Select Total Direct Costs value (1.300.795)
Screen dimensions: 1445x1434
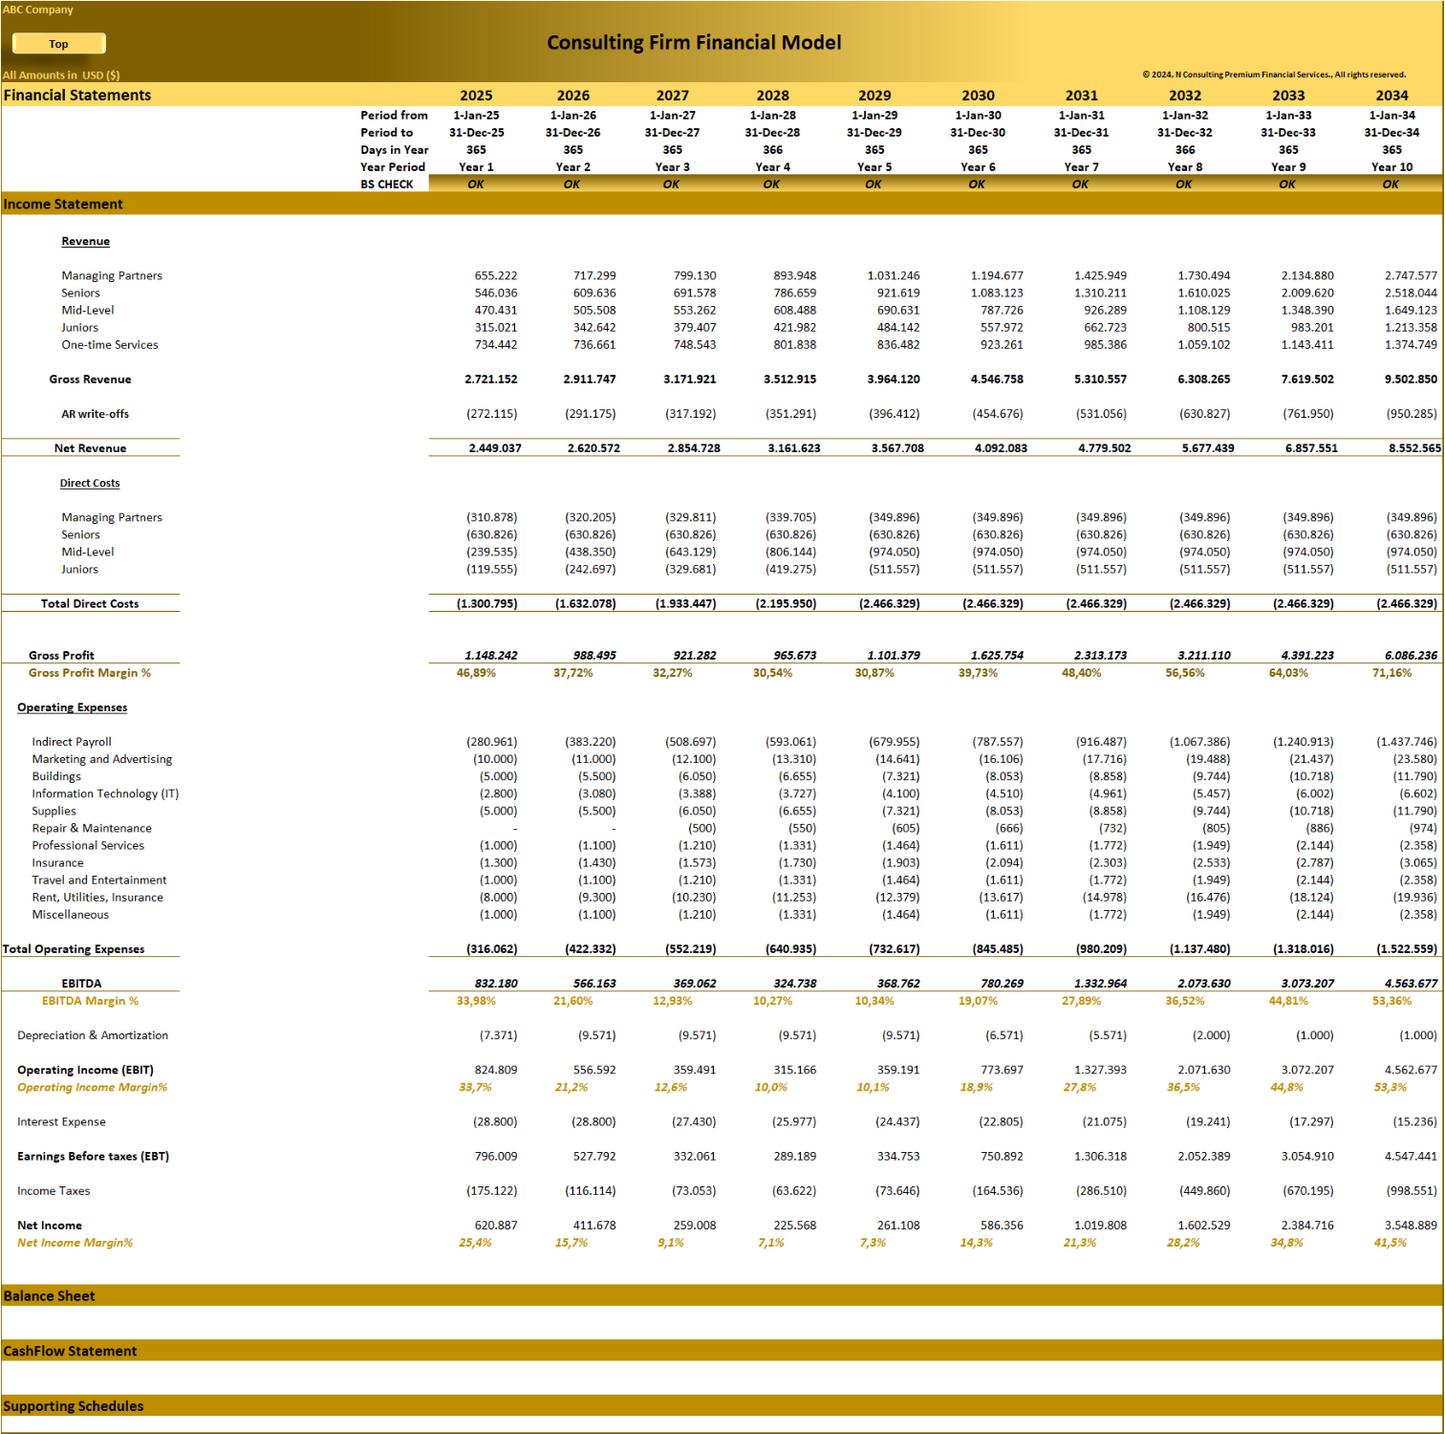[x=487, y=604]
